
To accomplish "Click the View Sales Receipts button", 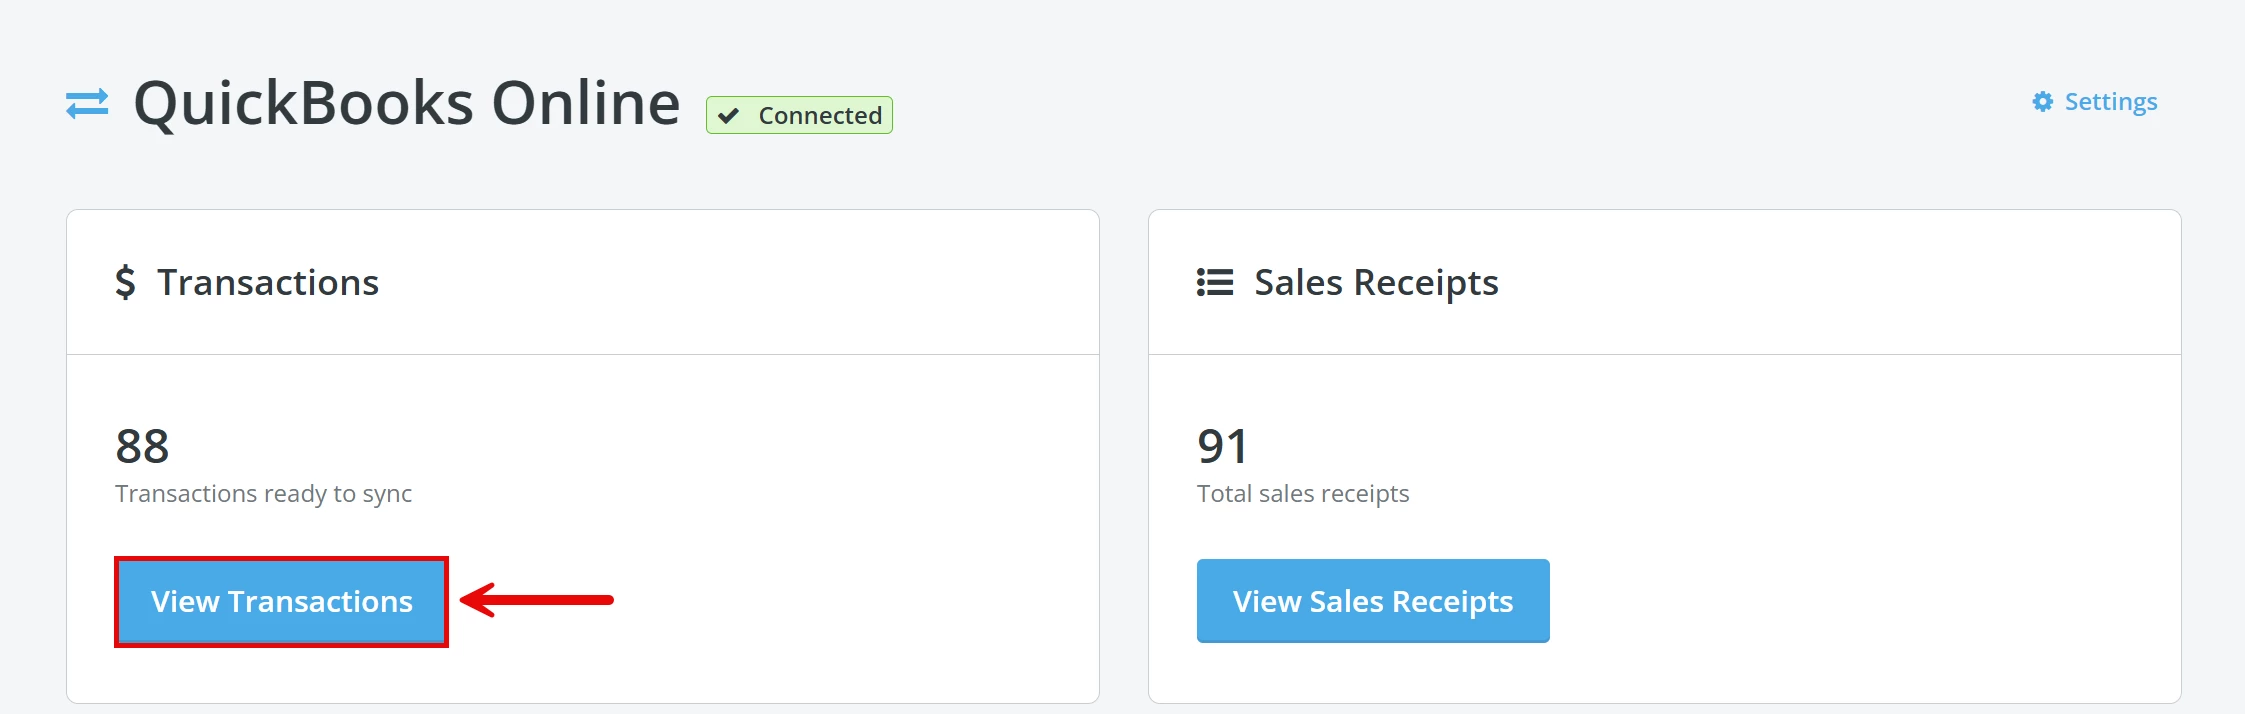I will click(1372, 601).
